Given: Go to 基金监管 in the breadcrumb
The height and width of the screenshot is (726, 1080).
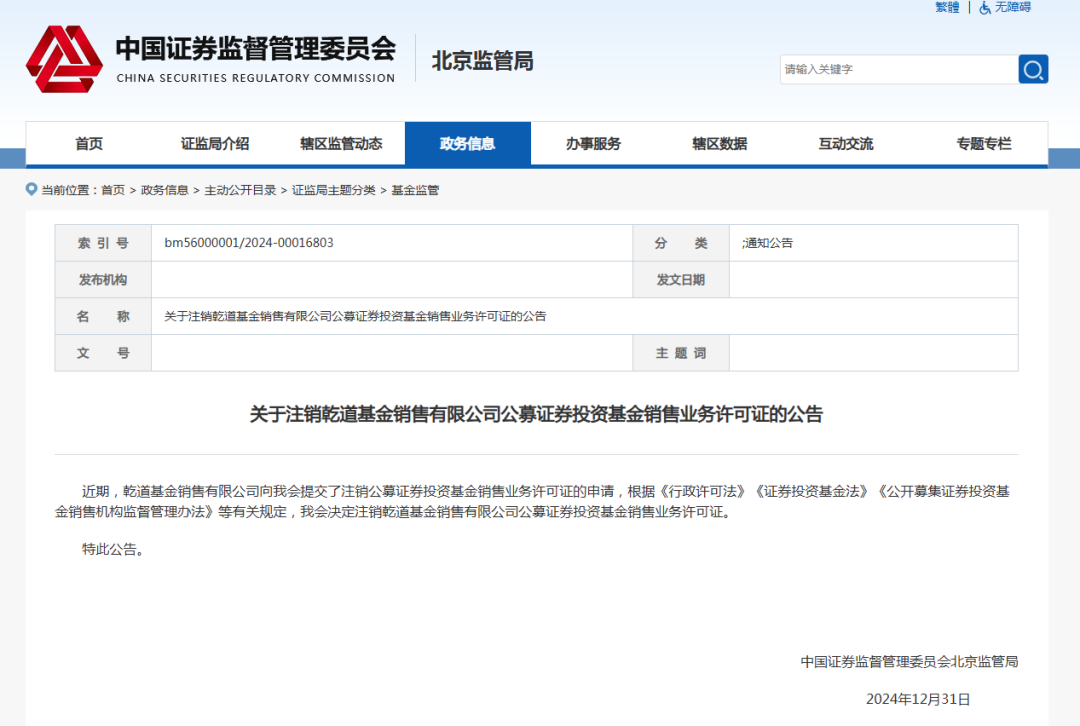Looking at the screenshot, I should point(415,190).
